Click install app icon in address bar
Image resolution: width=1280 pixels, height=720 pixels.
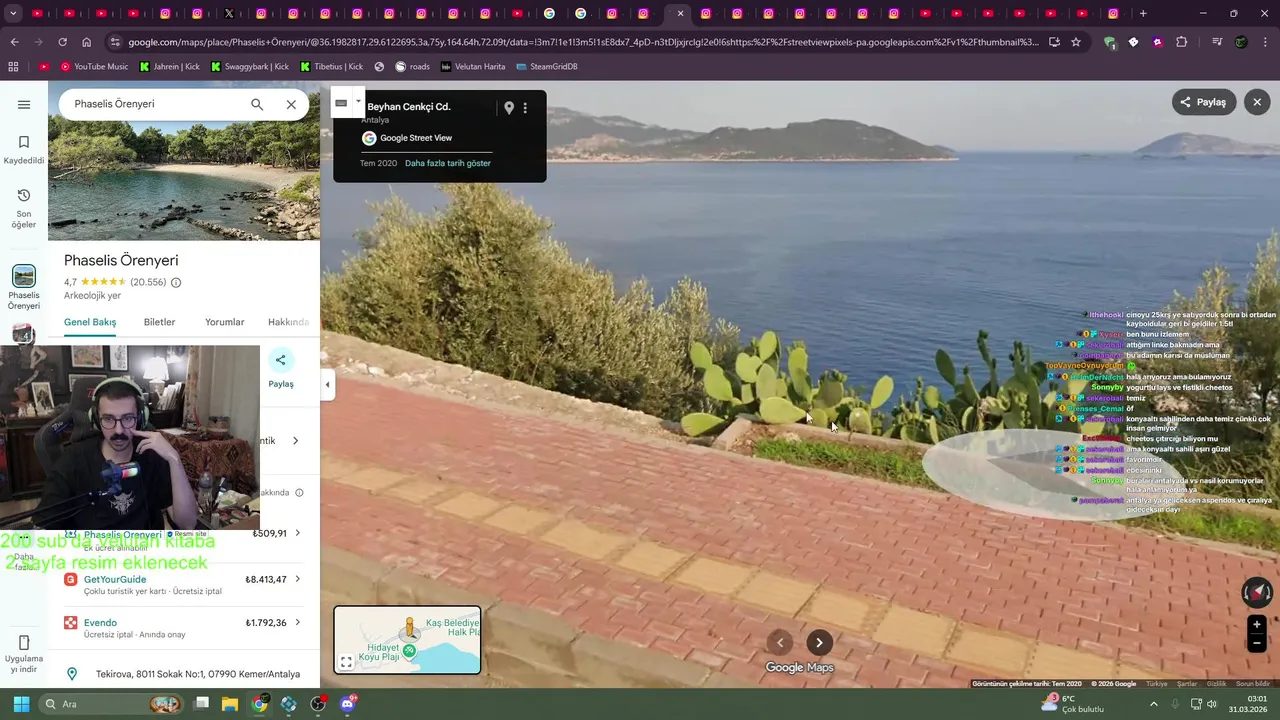click(x=1054, y=42)
